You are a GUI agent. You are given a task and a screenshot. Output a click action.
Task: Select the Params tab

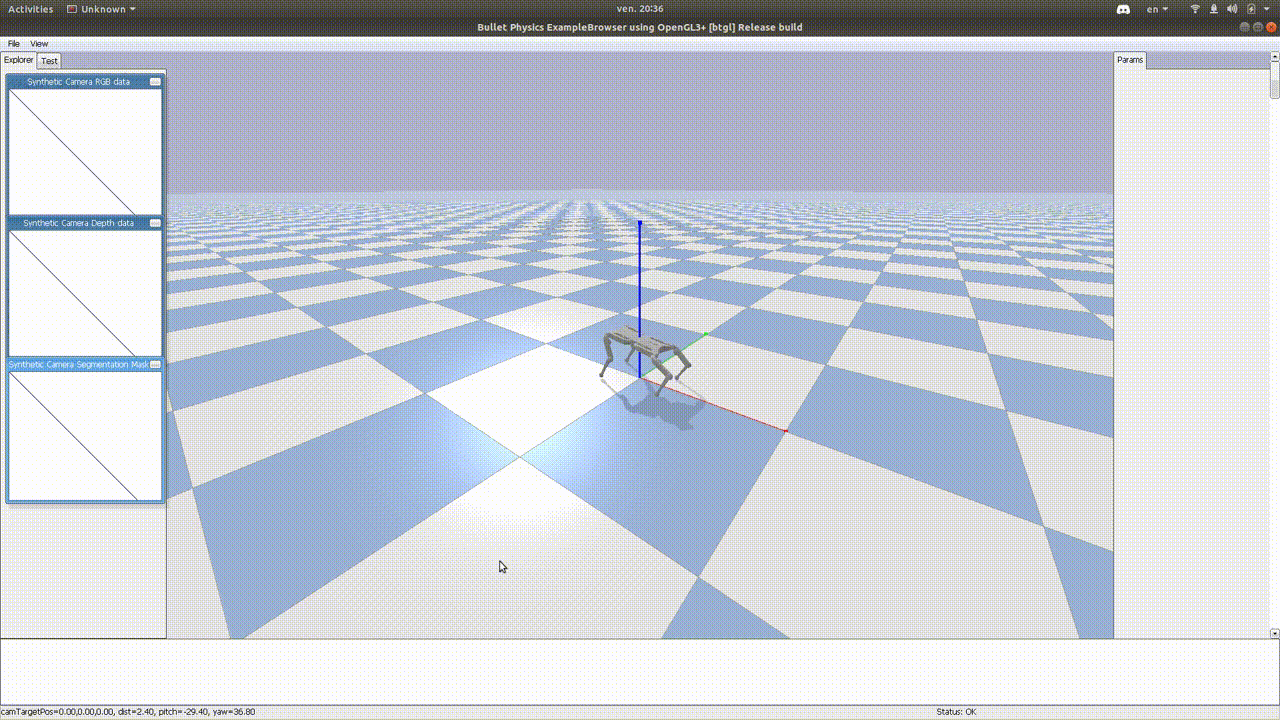coord(1130,60)
